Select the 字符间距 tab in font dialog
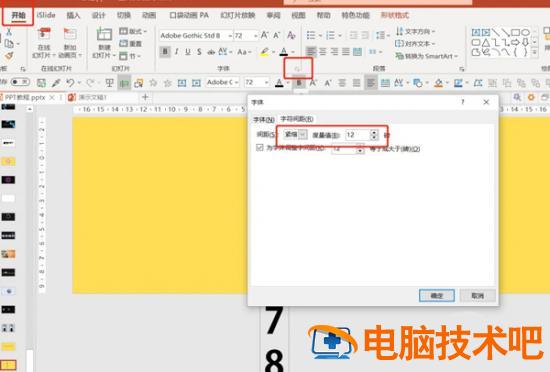The width and height of the screenshot is (550, 372). (297, 119)
